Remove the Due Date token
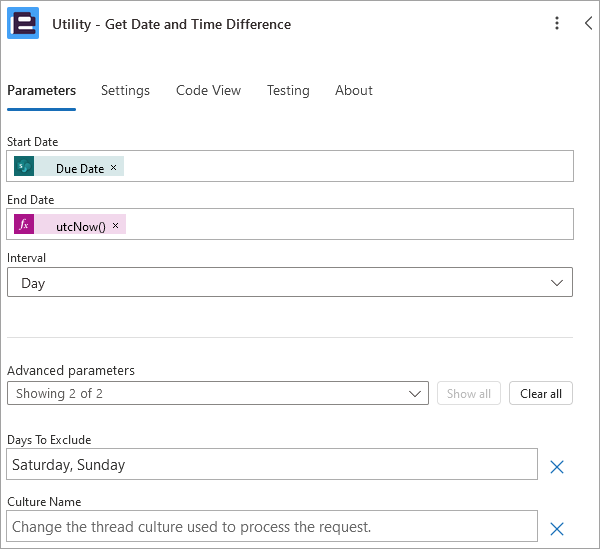This screenshot has height=549, width=600. pyautogui.click(x=113, y=168)
